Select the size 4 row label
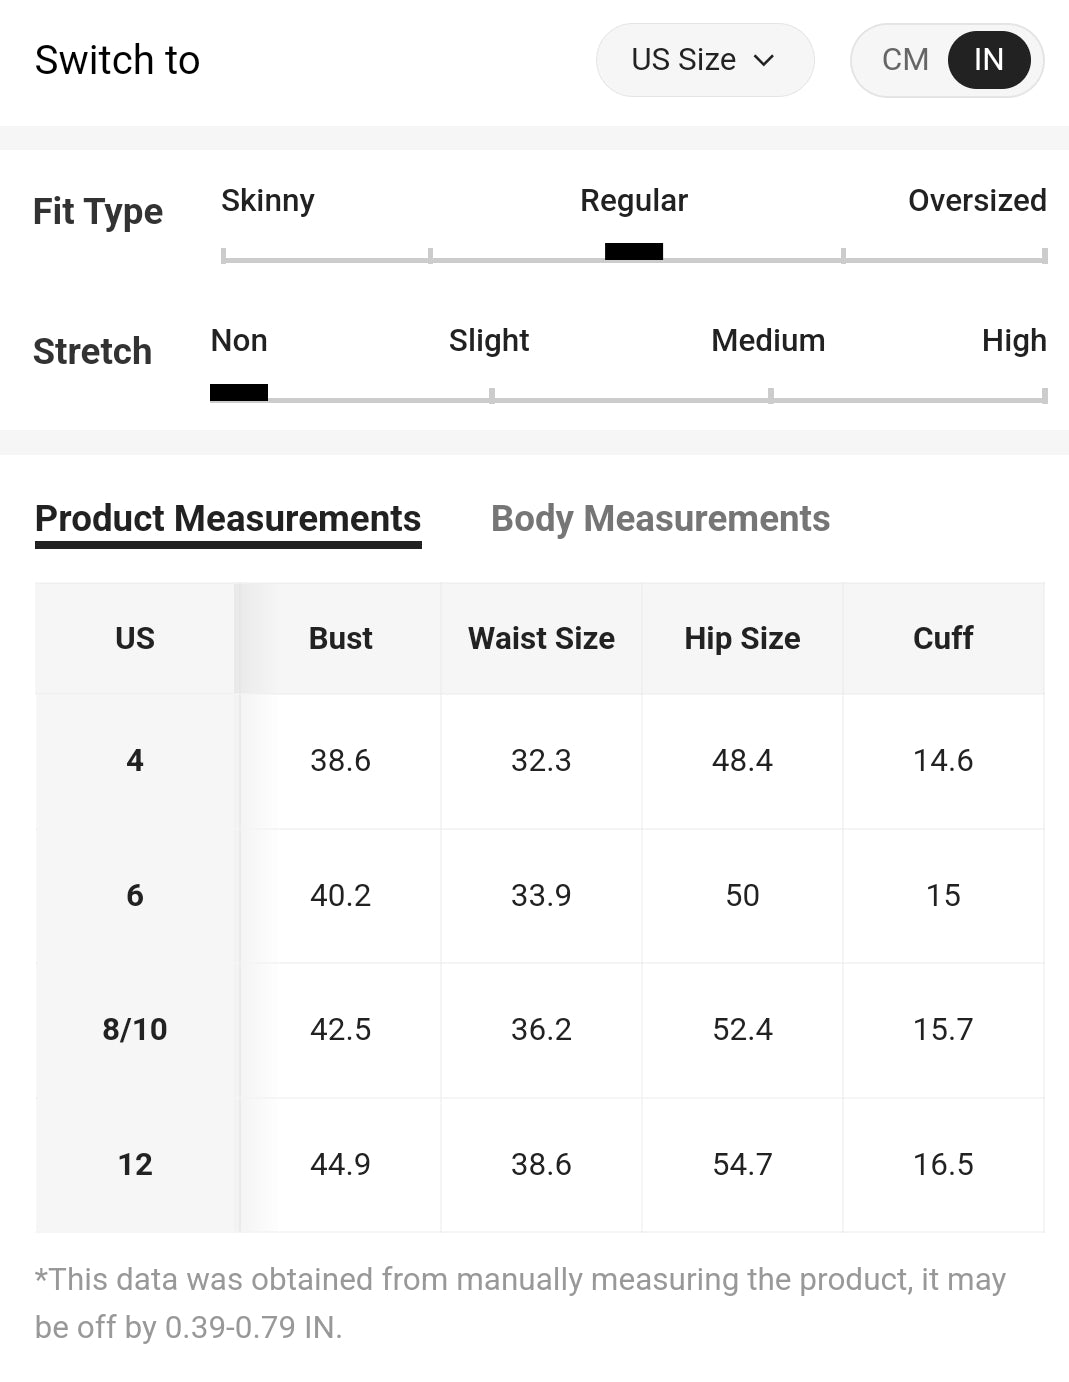Image resolution: width=1069 pixels, height=1382 pixels. (135, 760)
